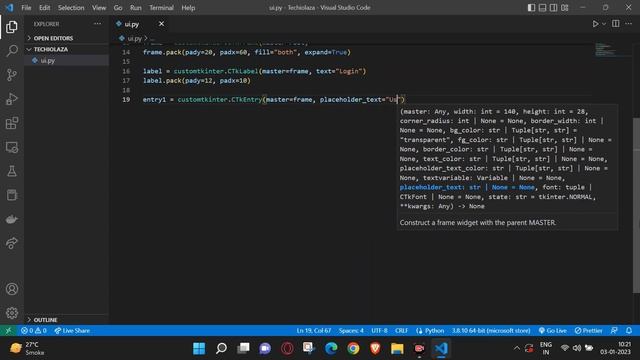Open the Accounts icon

[12, 289]
